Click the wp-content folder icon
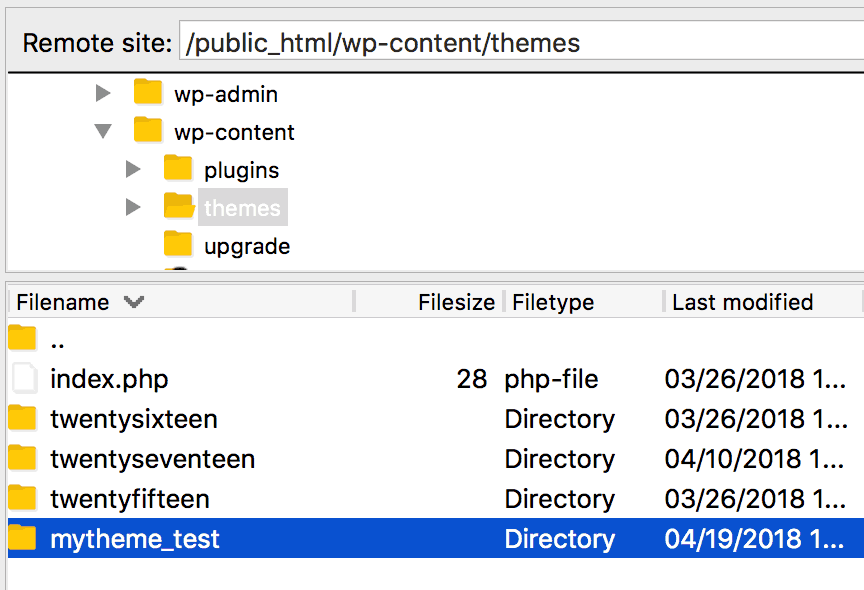The width and height of the screenshot is (864, 590). pyautogui.click(x=148, y=130)
